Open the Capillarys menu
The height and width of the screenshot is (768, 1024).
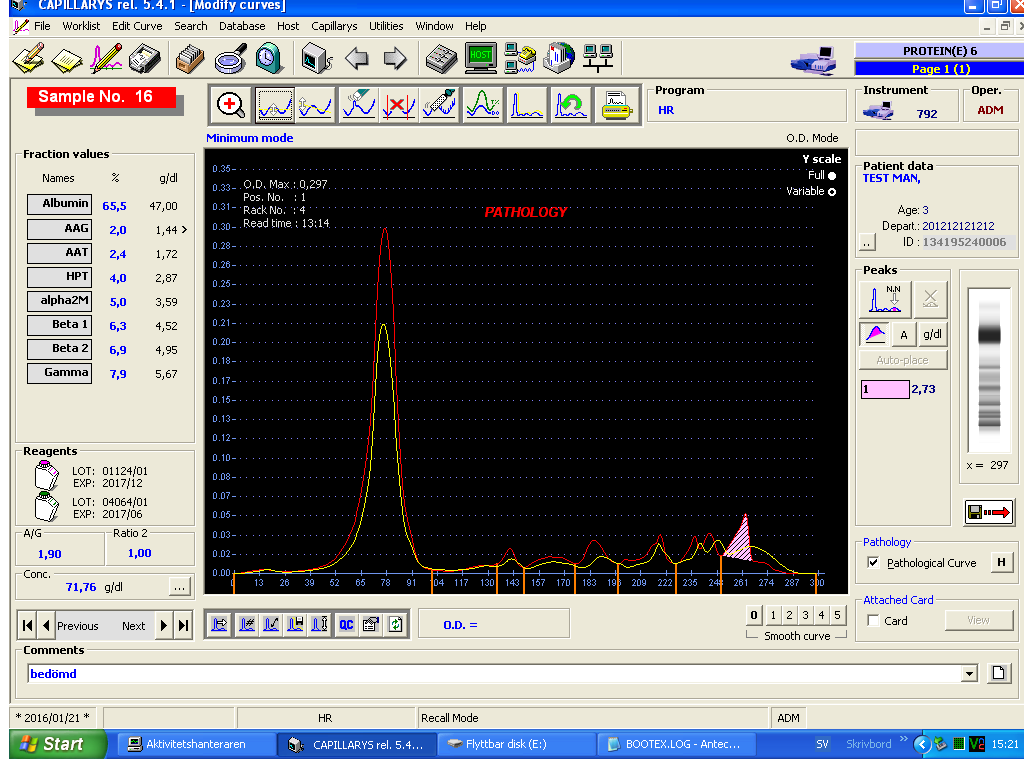334,26
